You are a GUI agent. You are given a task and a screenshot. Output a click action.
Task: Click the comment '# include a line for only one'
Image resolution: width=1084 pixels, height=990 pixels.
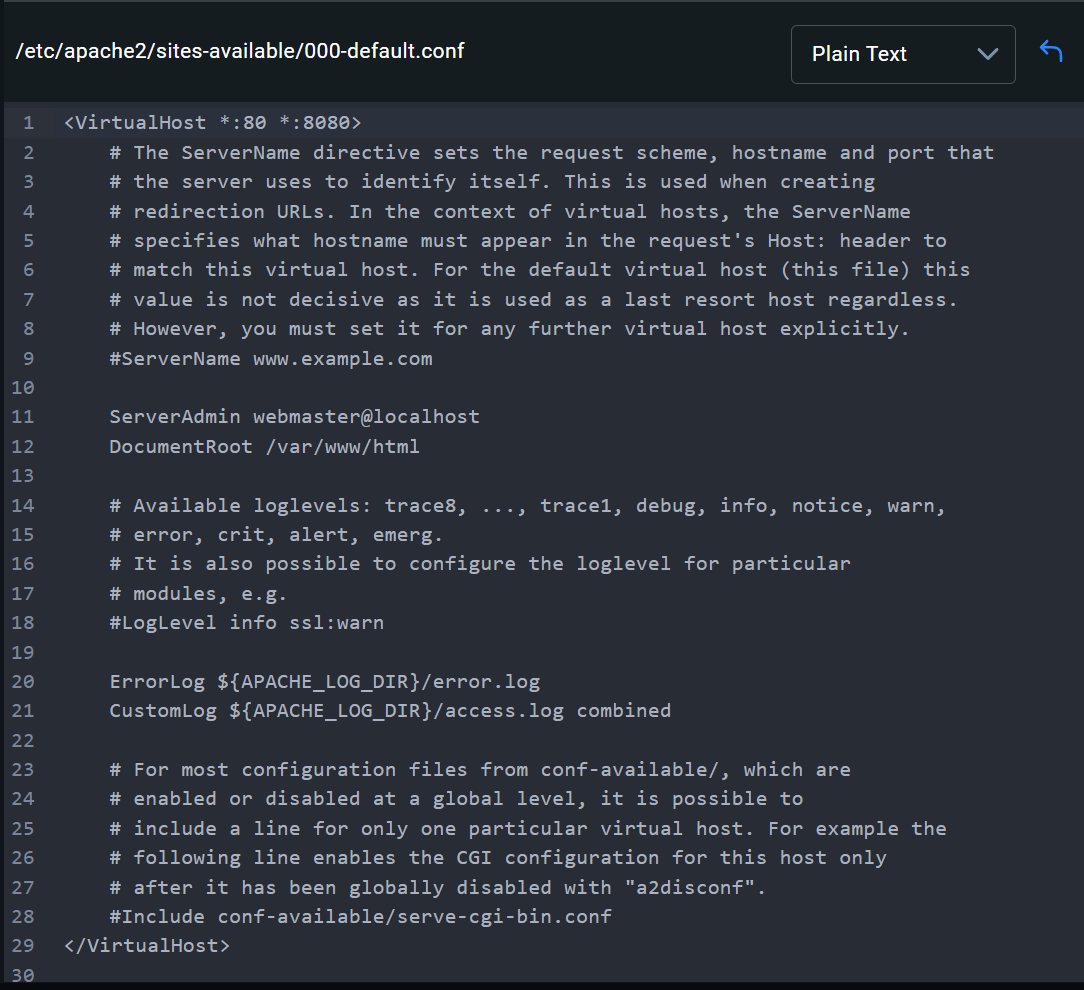click(x=528, y=829)
